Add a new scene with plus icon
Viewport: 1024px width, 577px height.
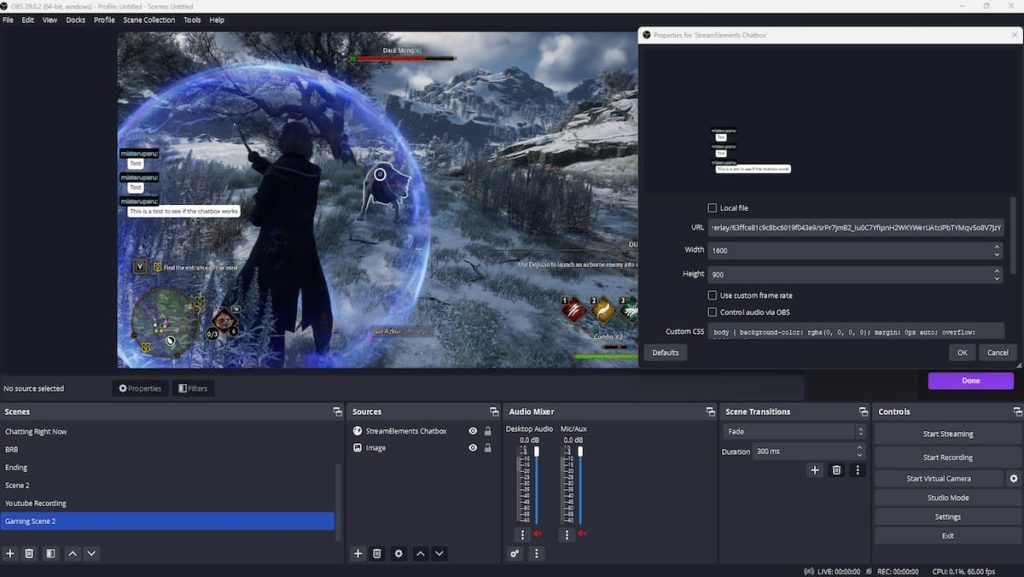(x=10, y=554)
